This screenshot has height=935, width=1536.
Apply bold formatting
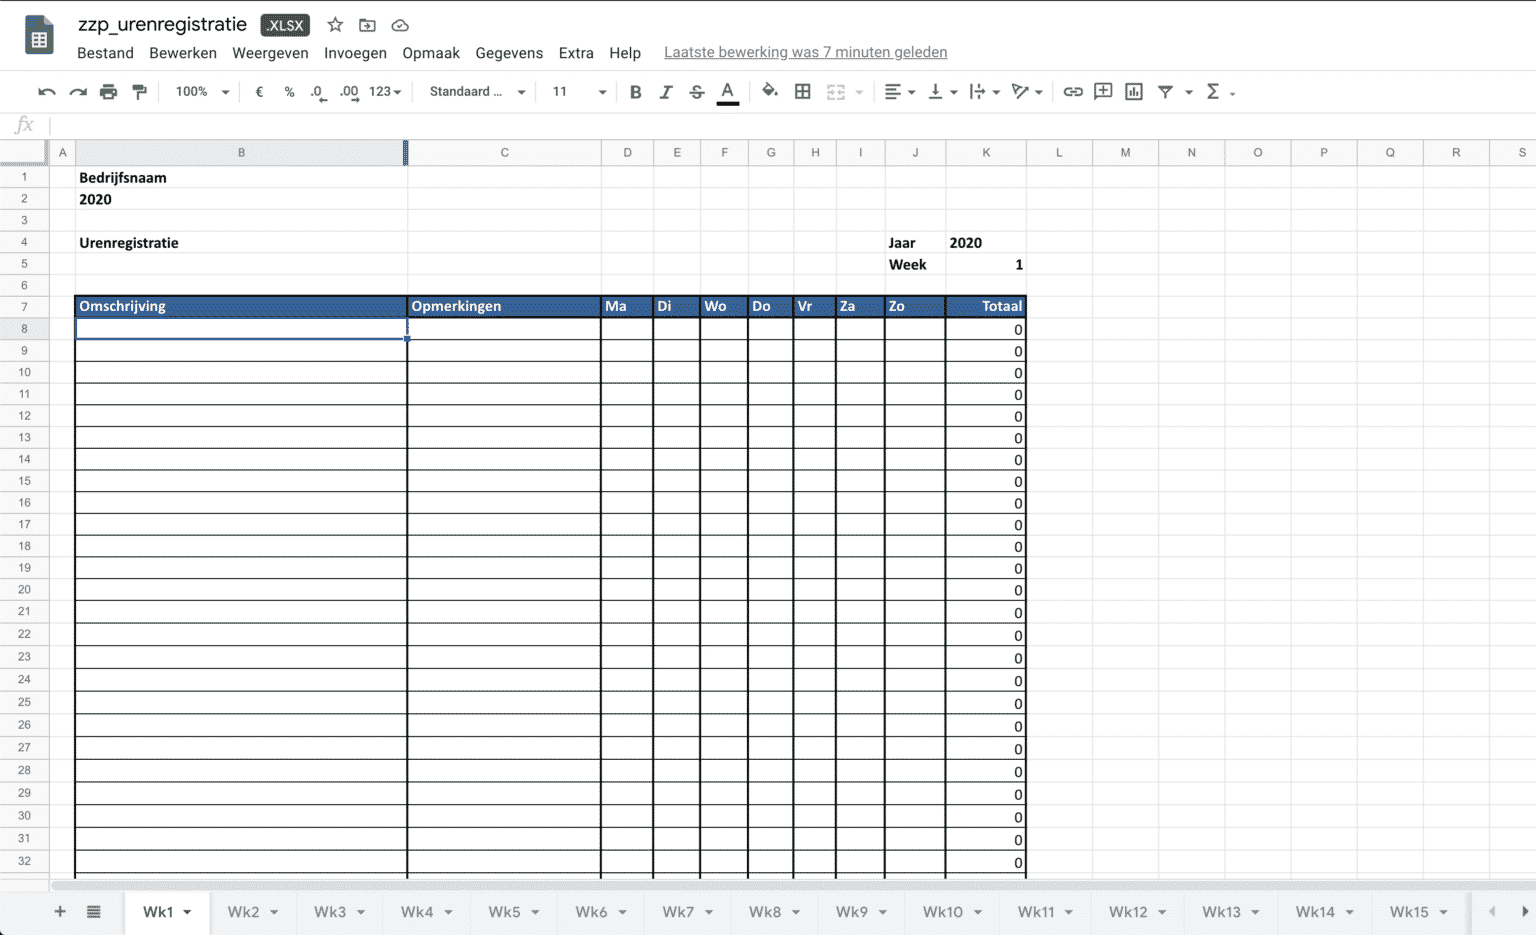pyautogui.click(x=635, y=91)
